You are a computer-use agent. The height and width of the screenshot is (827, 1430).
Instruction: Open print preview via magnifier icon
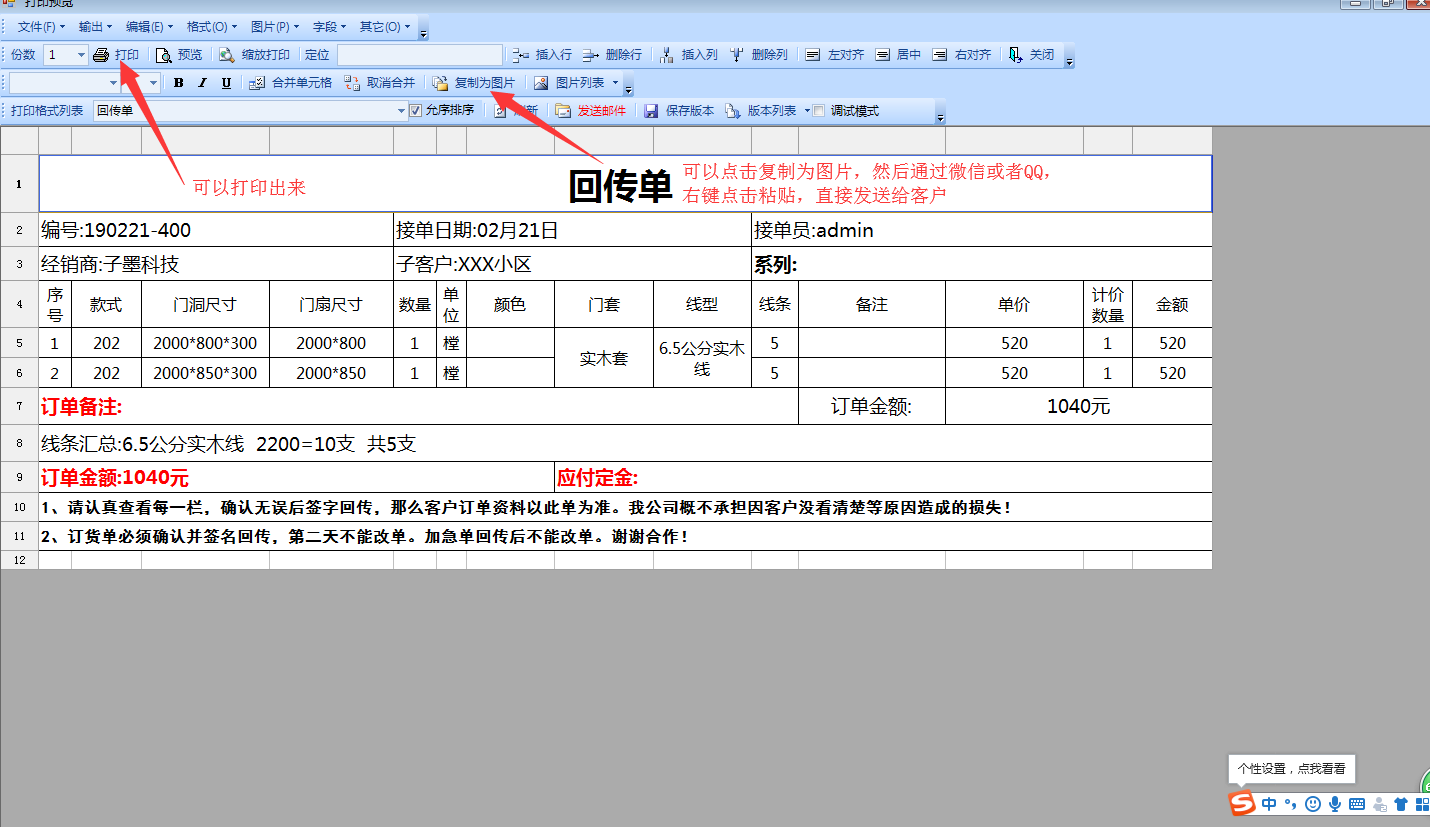pyautogui.click(x=163, y=55)
